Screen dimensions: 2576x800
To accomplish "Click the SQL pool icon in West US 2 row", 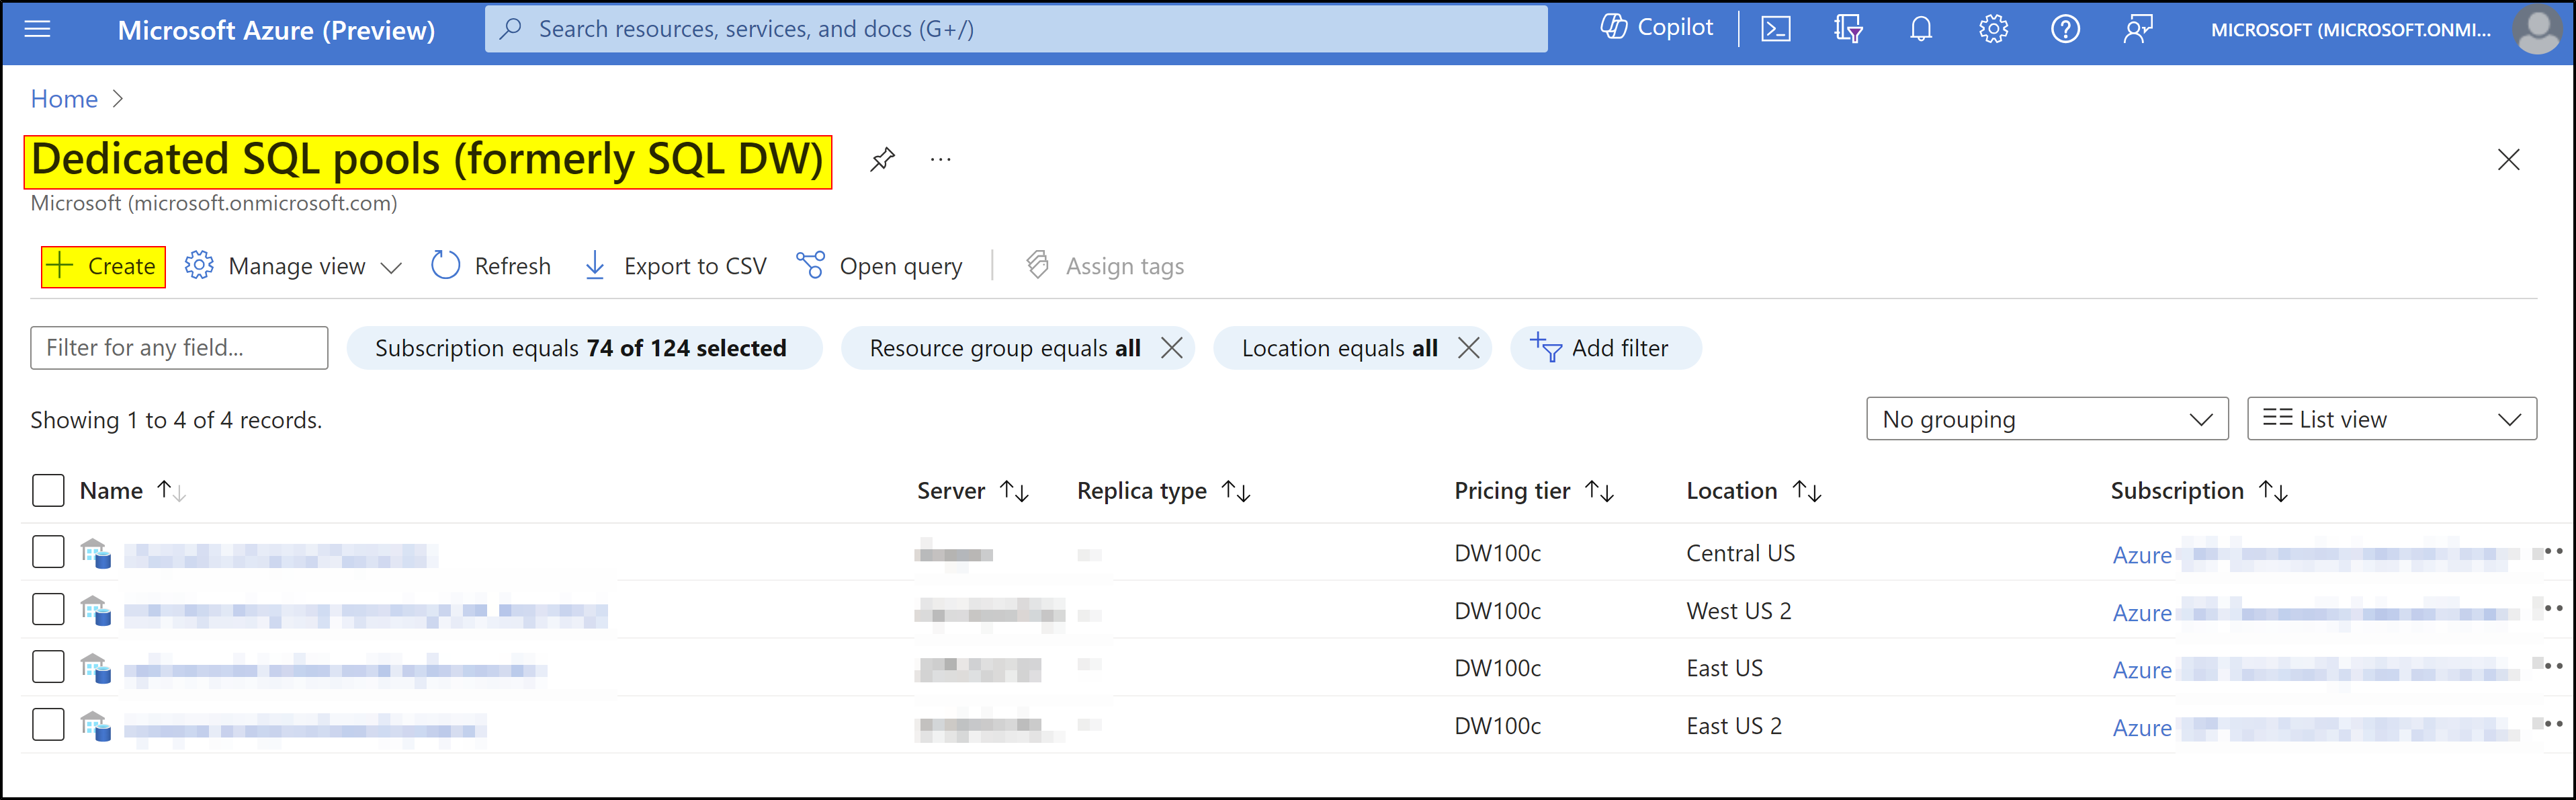I will 96,610.
